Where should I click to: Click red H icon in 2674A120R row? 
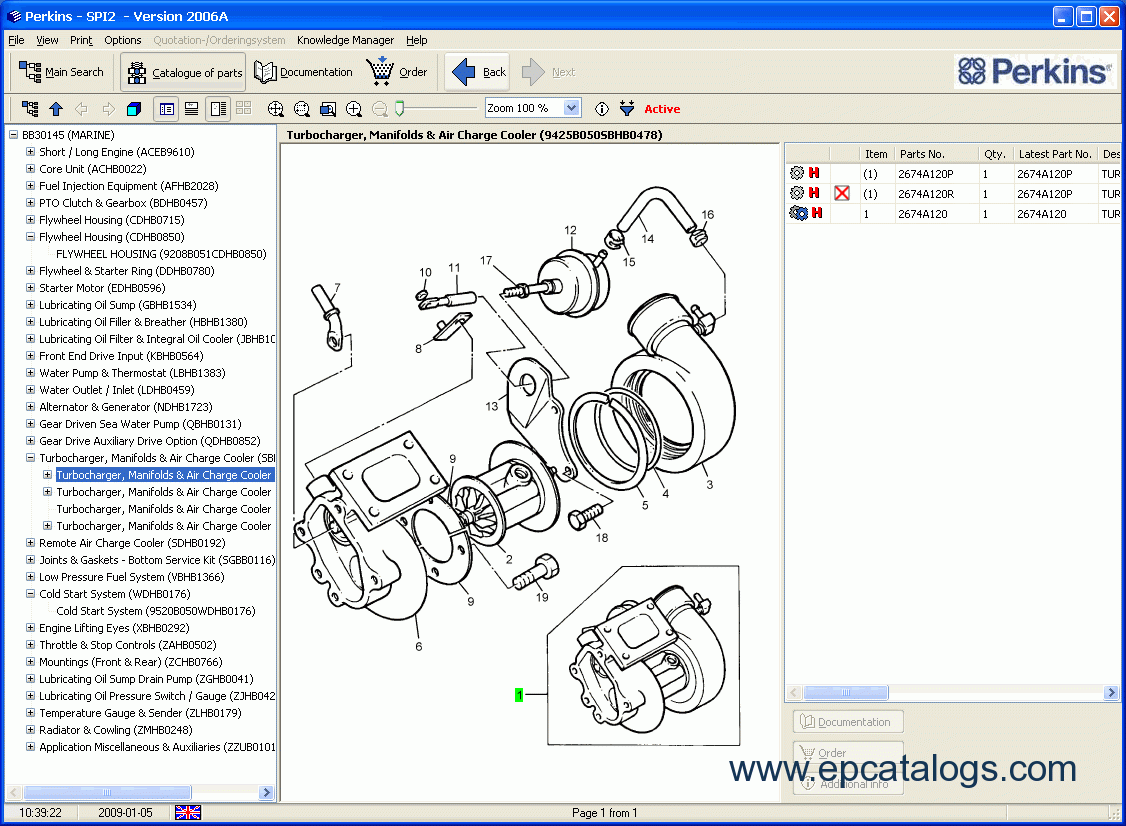(x=814, y=192)
